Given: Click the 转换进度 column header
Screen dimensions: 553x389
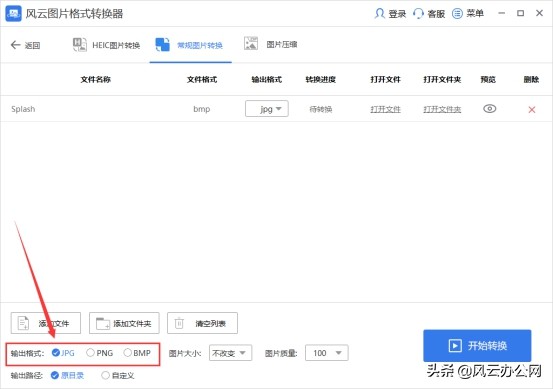Looking at the screenshot, I should click(x=321, y=79).
